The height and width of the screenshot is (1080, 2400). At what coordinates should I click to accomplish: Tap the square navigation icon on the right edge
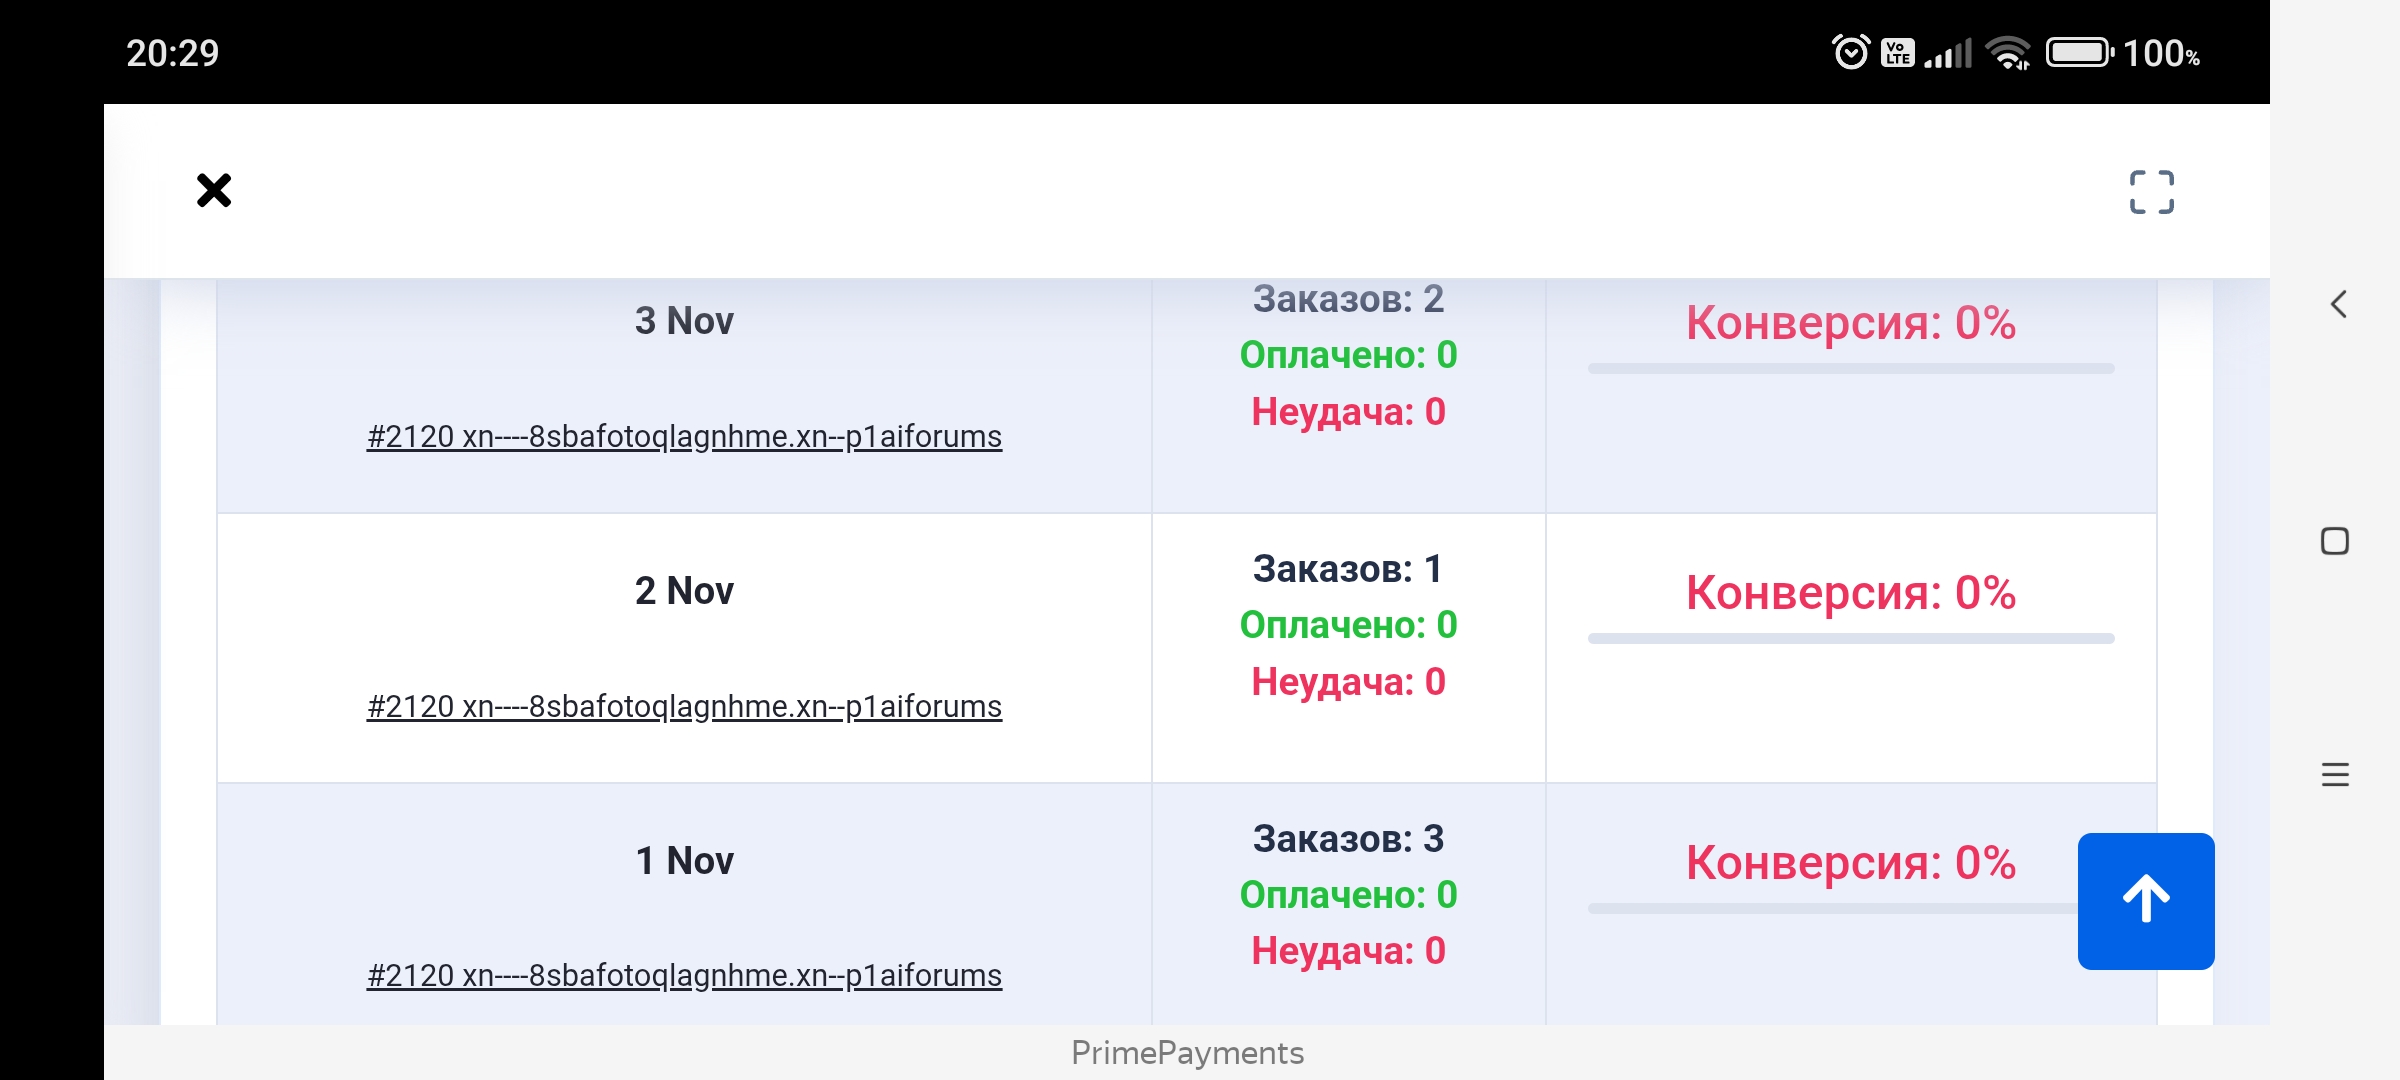[2334, 539]
